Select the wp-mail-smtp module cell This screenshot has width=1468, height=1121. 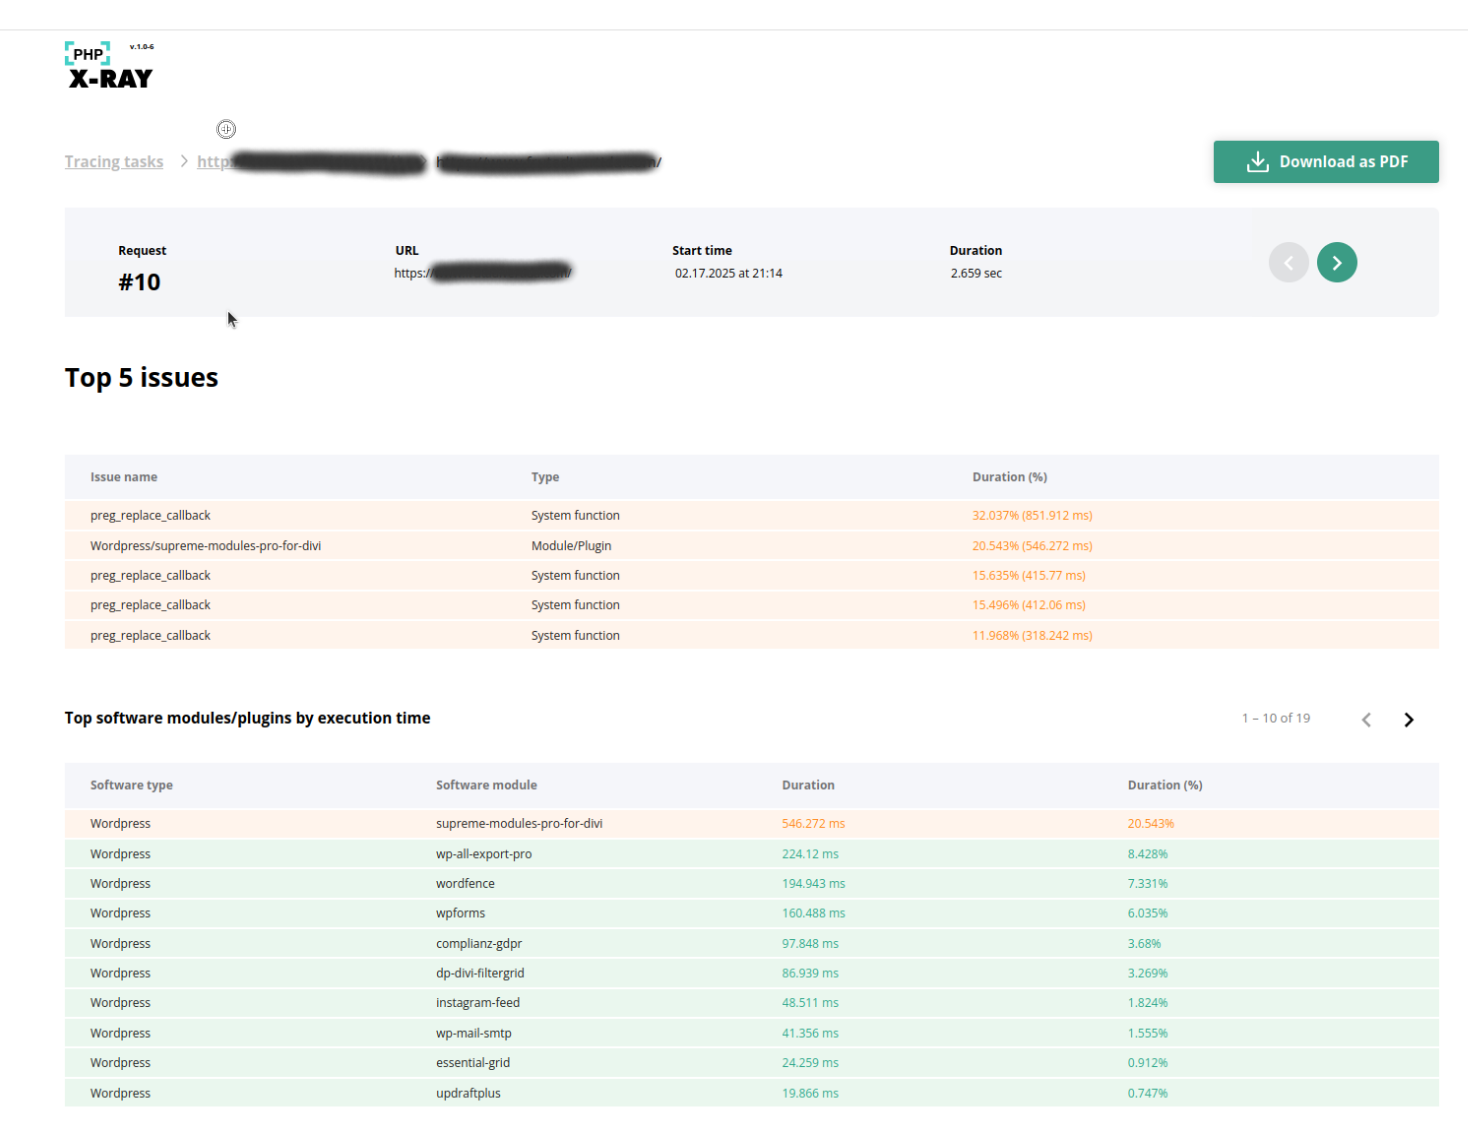click(474, 1033)
